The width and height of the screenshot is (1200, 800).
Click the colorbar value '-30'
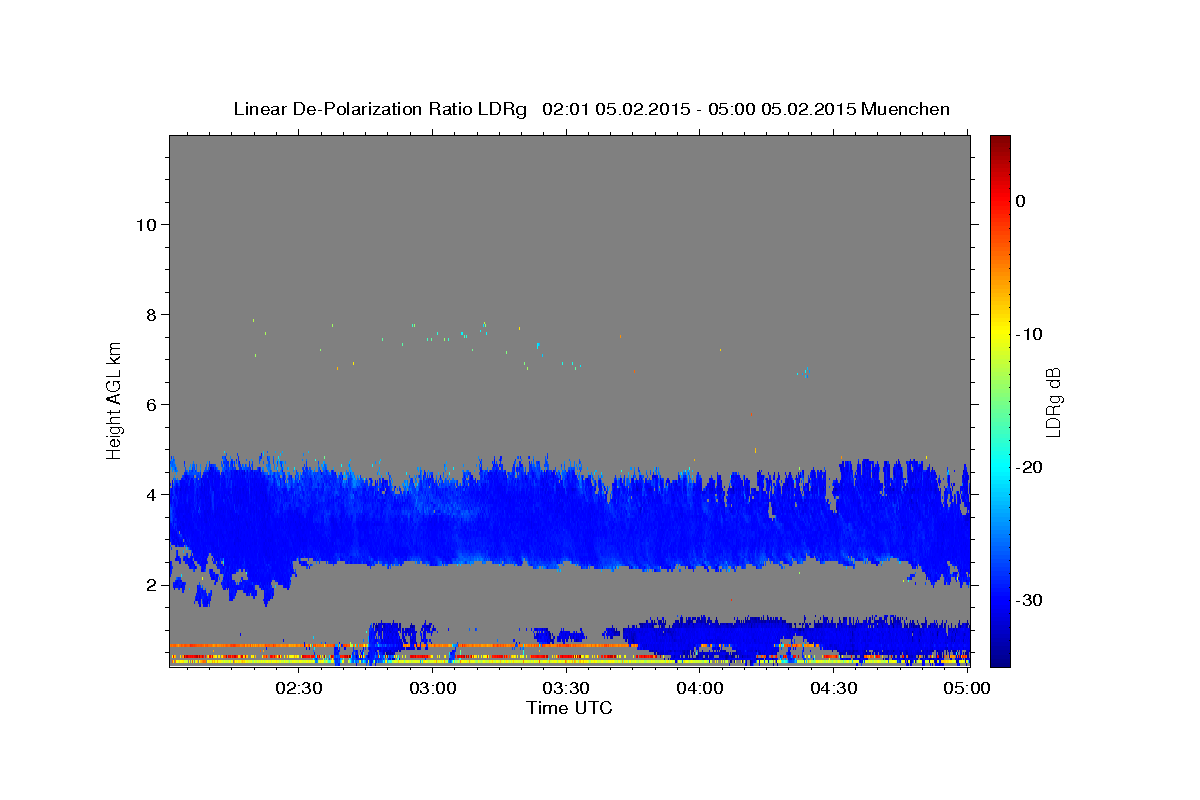(1030, 600)
